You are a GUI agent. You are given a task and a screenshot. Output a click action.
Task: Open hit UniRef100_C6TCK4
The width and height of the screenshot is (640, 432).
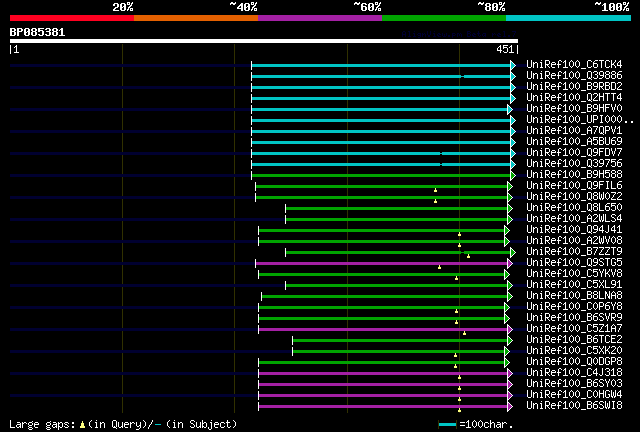point(574,65)
